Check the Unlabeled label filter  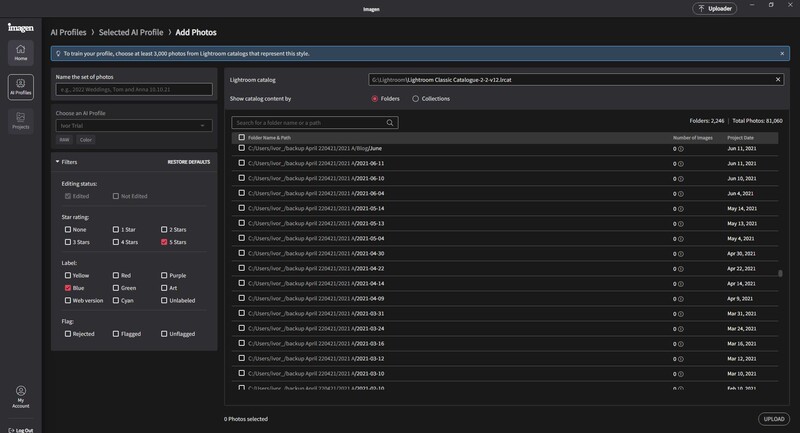164,301
